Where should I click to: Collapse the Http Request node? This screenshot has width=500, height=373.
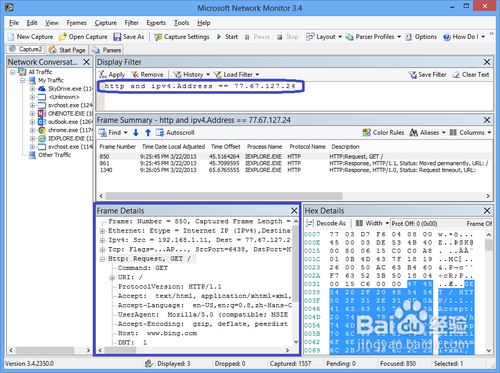[x=103, y=259]
